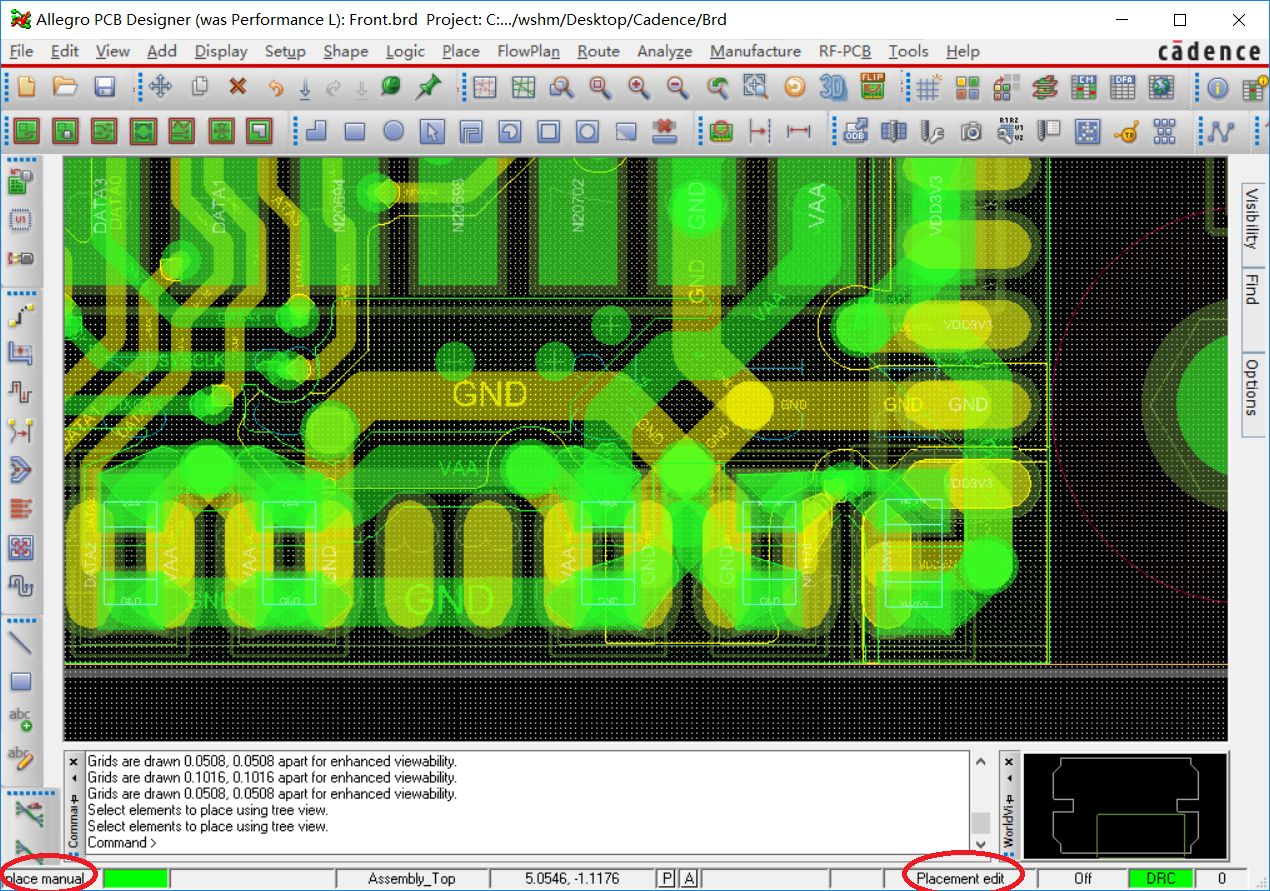The width and height of the screenshot is (1270, 891).
Task: Click the orange Redraw/Refresh icon
Action: tap(794, 88)
